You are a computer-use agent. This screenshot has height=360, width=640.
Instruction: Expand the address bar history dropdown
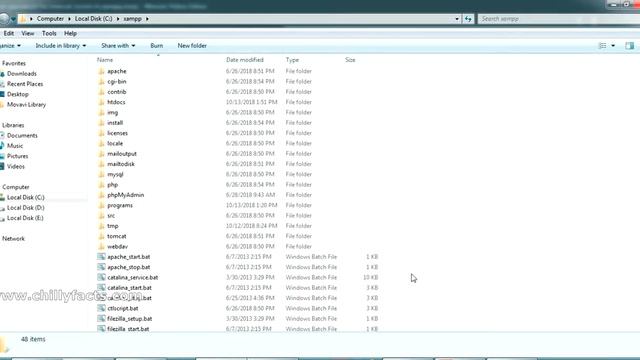(x=457, y=19)
